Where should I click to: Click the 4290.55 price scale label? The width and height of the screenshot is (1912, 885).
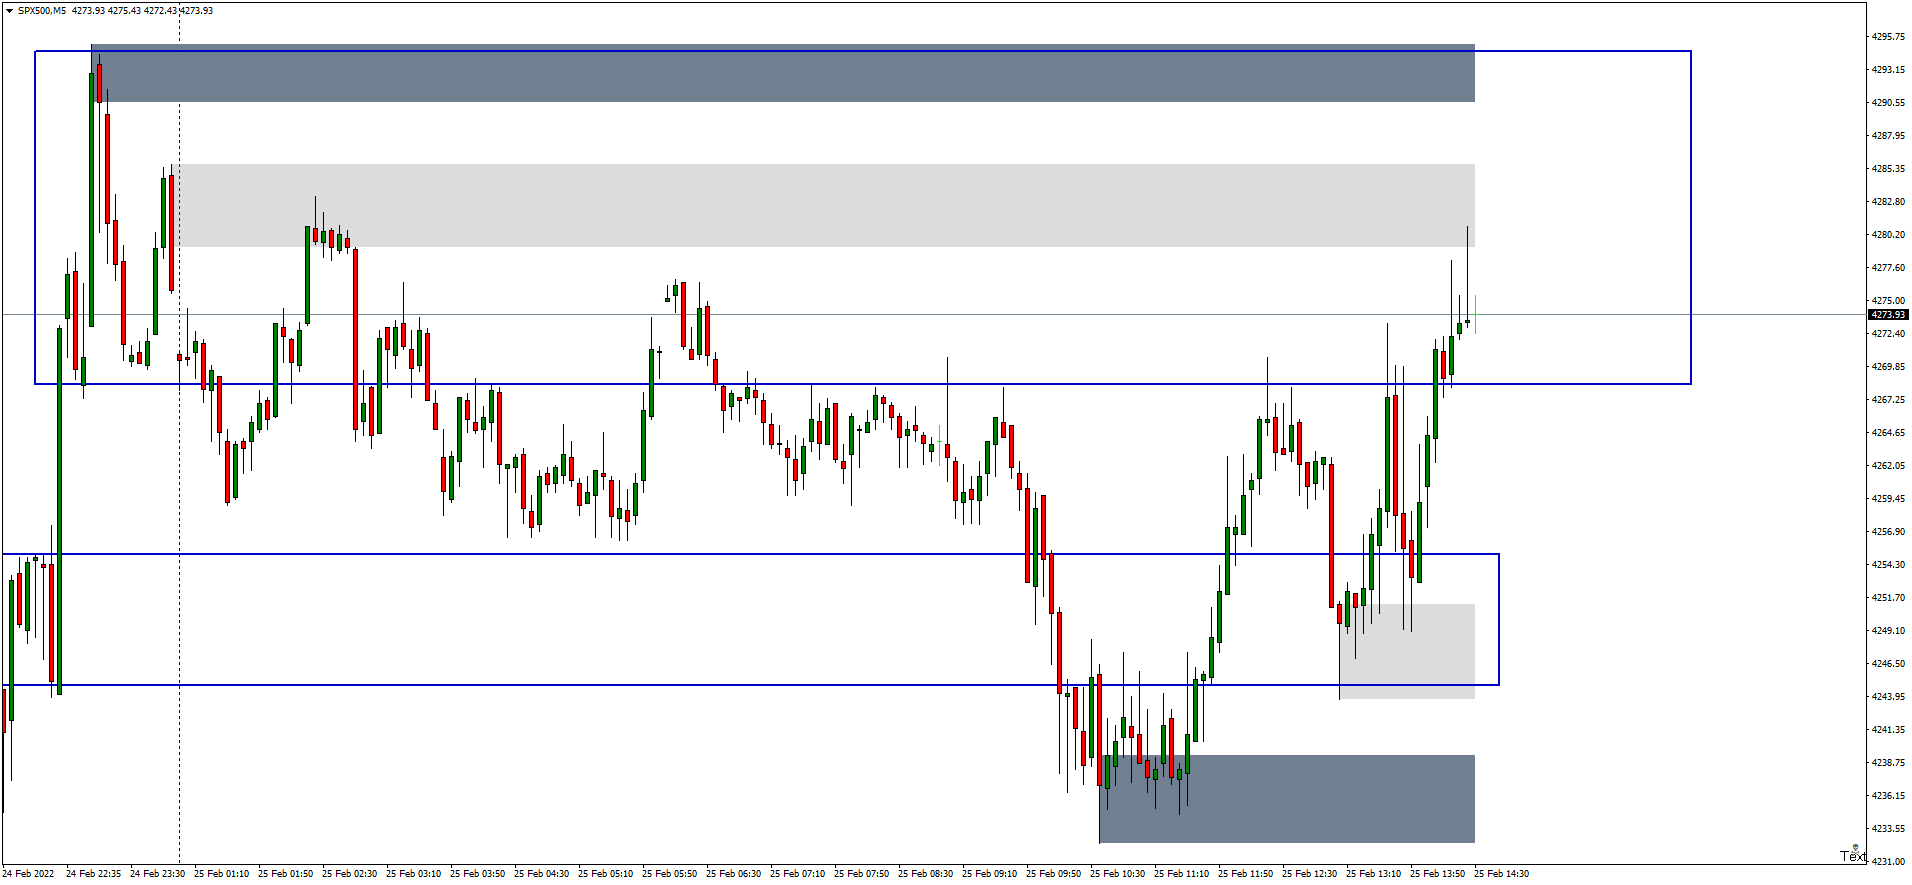(x=1888, y=103)
